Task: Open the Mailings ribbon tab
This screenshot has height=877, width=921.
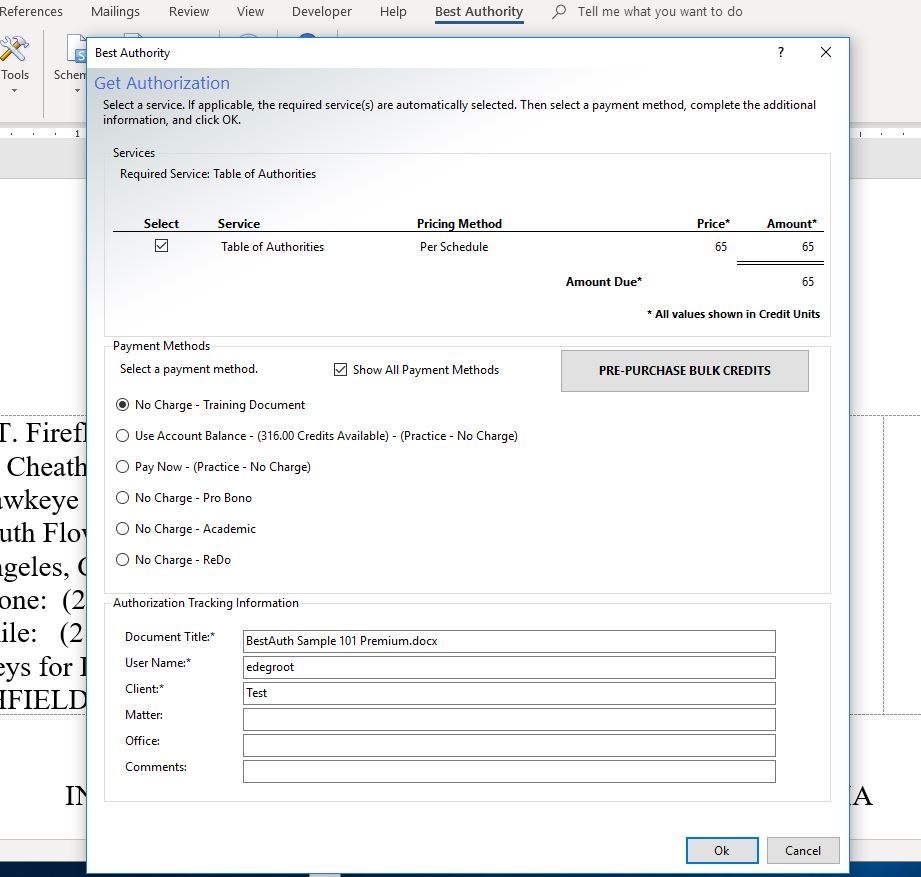Action: [115, 12]
